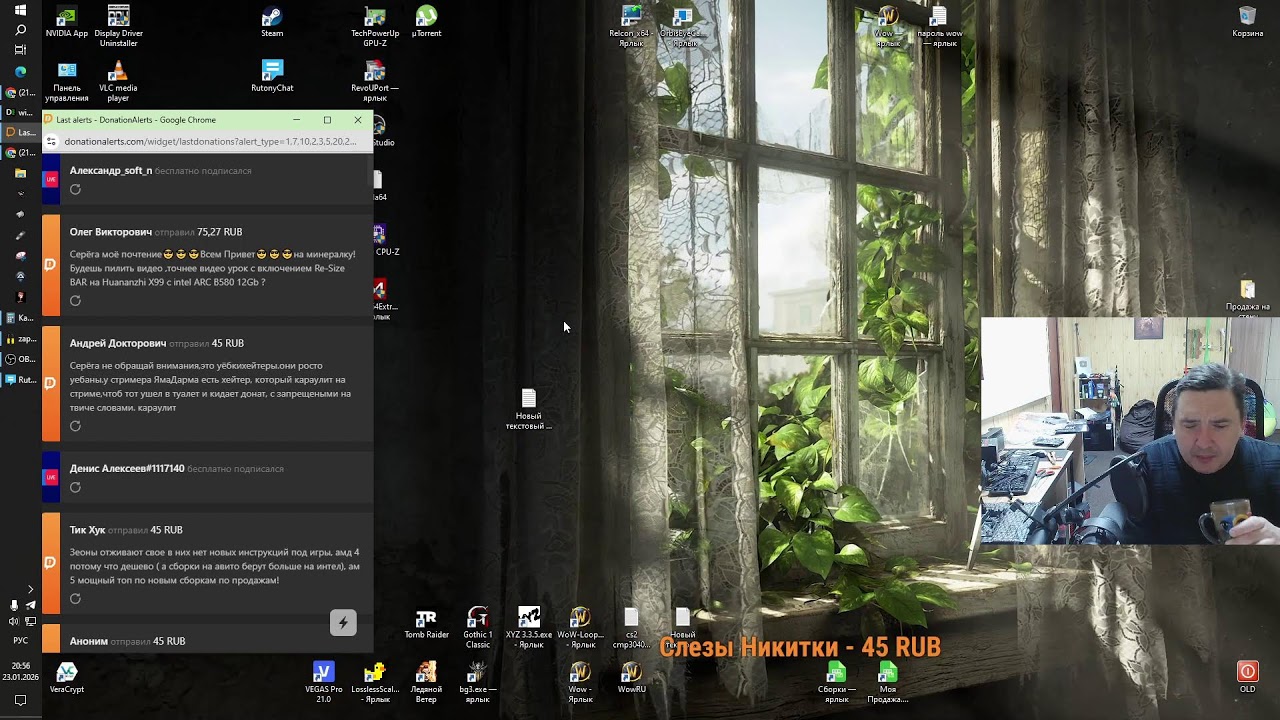Open the XYZ 3.3.5.exe shortcut
The width and height of the screenshot is (1280, 720).
click(529, 629)
